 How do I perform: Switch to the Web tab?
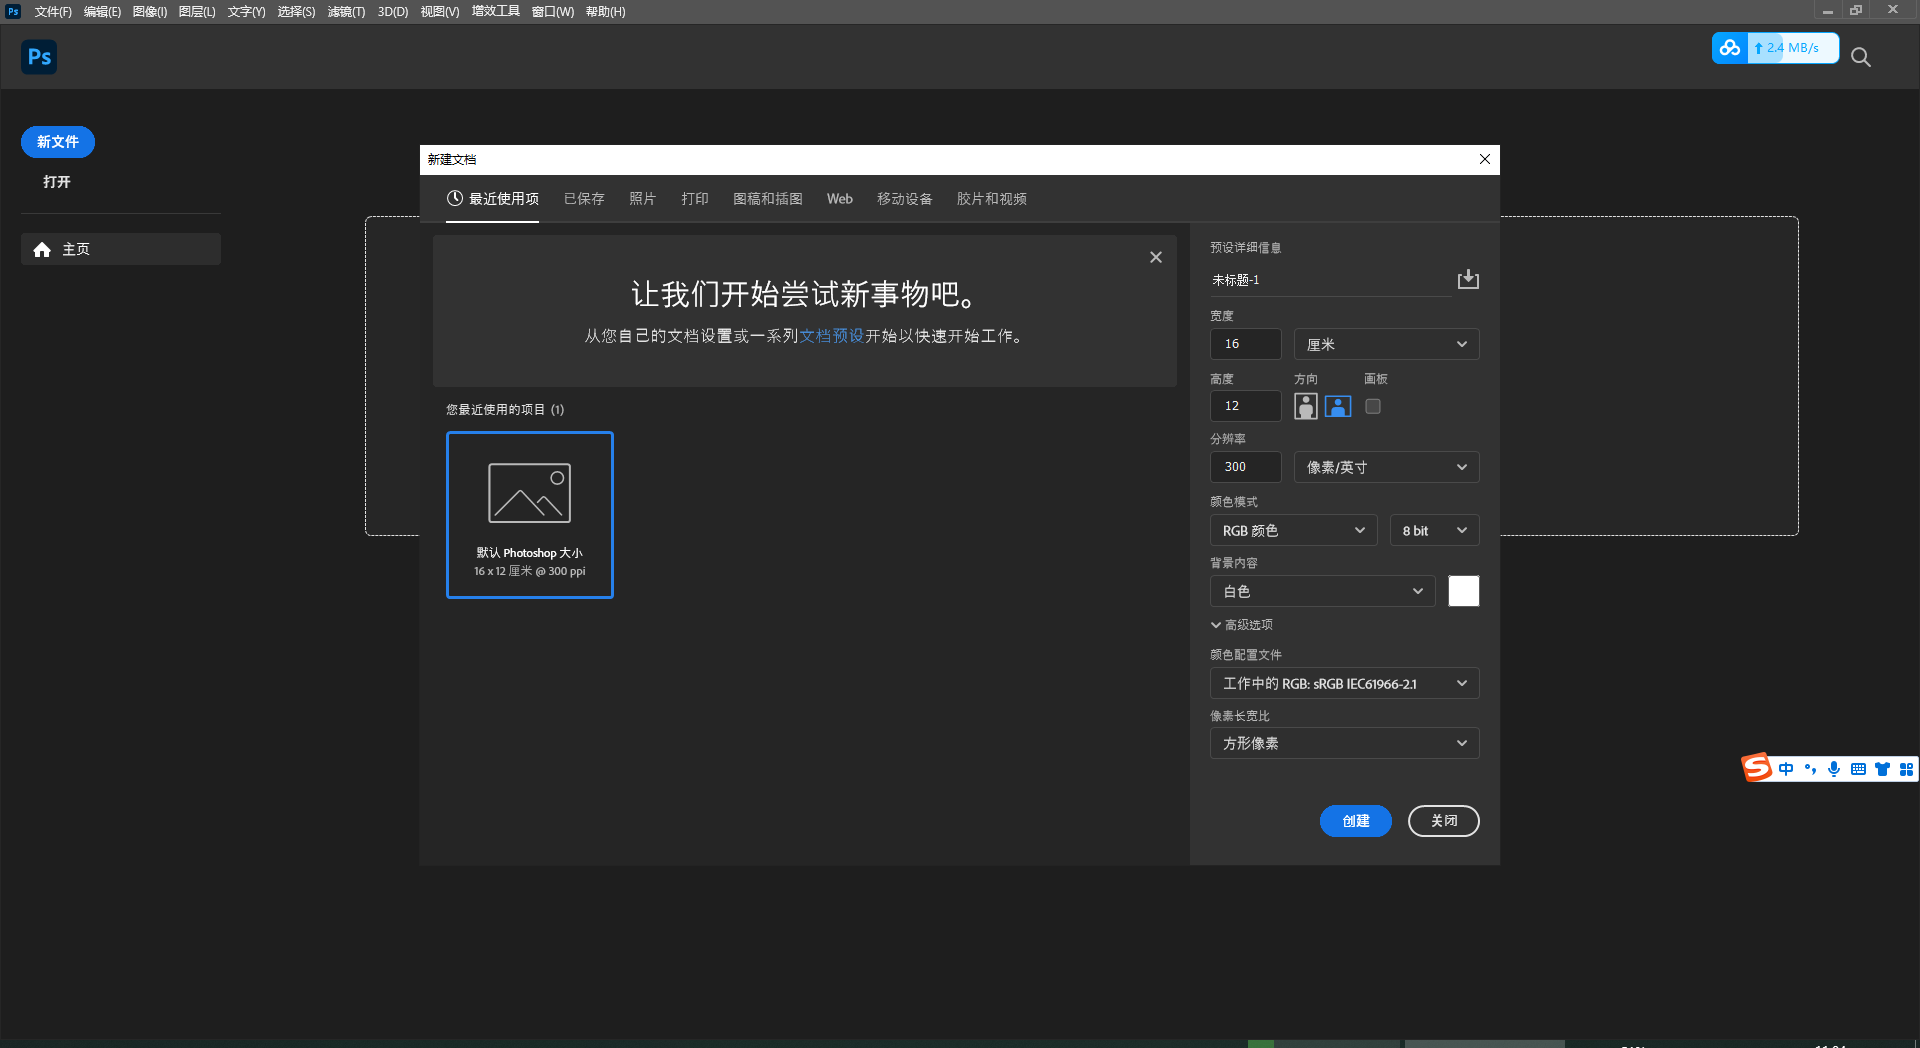(x=840, y=199)
